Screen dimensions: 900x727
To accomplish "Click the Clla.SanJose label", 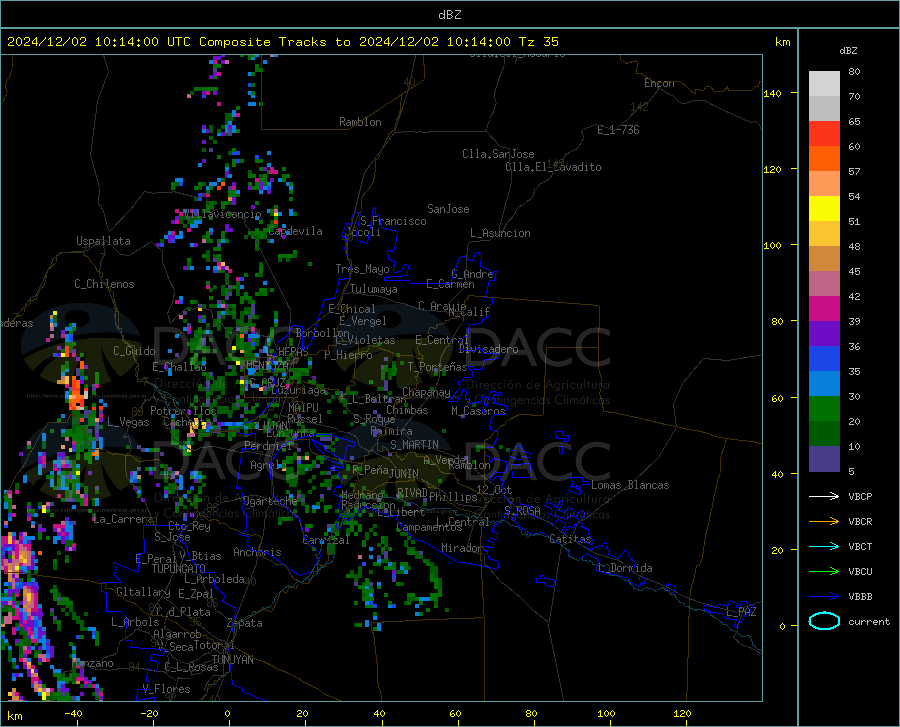I will [498, 154].
